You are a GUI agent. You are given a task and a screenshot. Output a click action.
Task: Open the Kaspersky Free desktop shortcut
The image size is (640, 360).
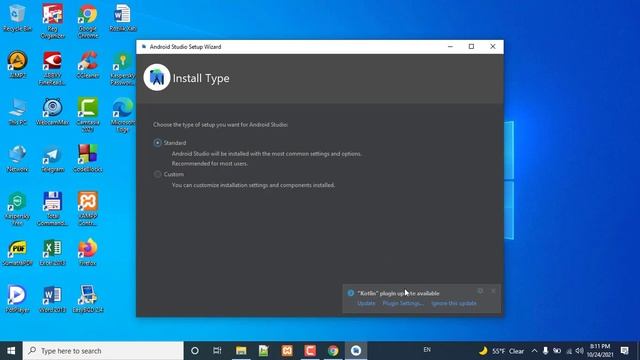coord(17,209)
